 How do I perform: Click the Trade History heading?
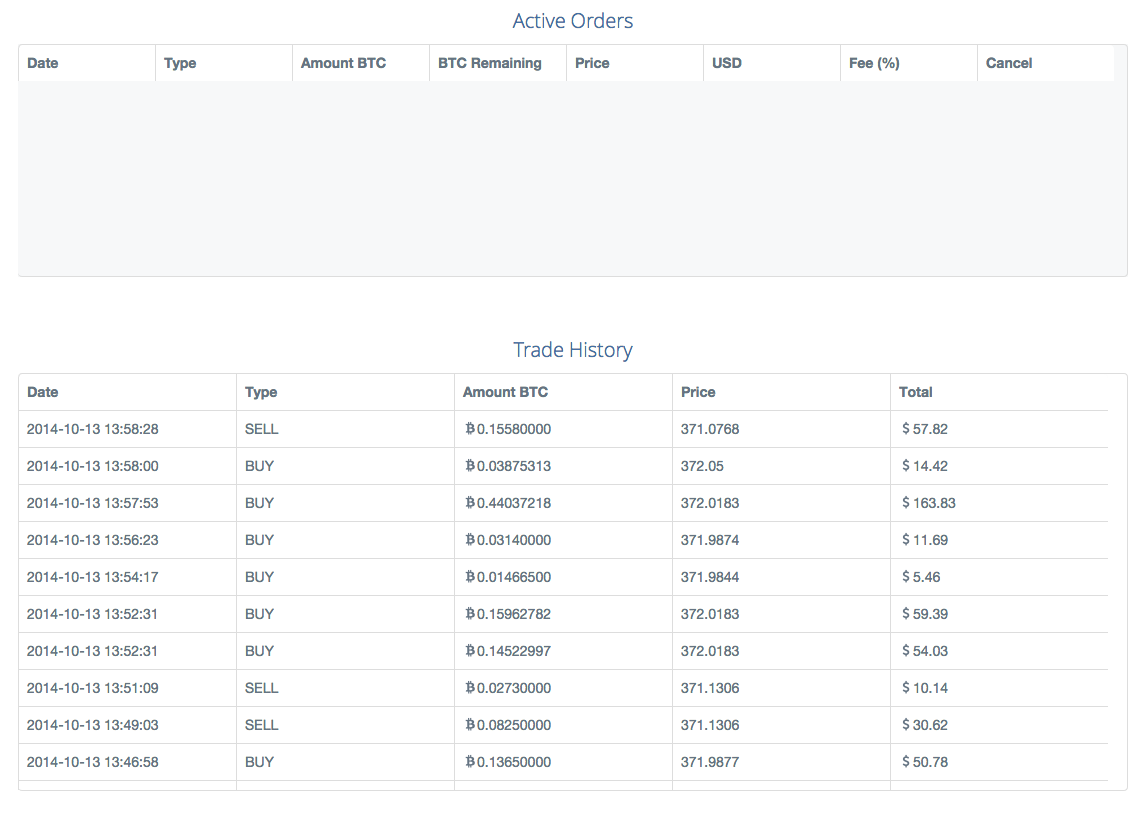tap(573, 350)
